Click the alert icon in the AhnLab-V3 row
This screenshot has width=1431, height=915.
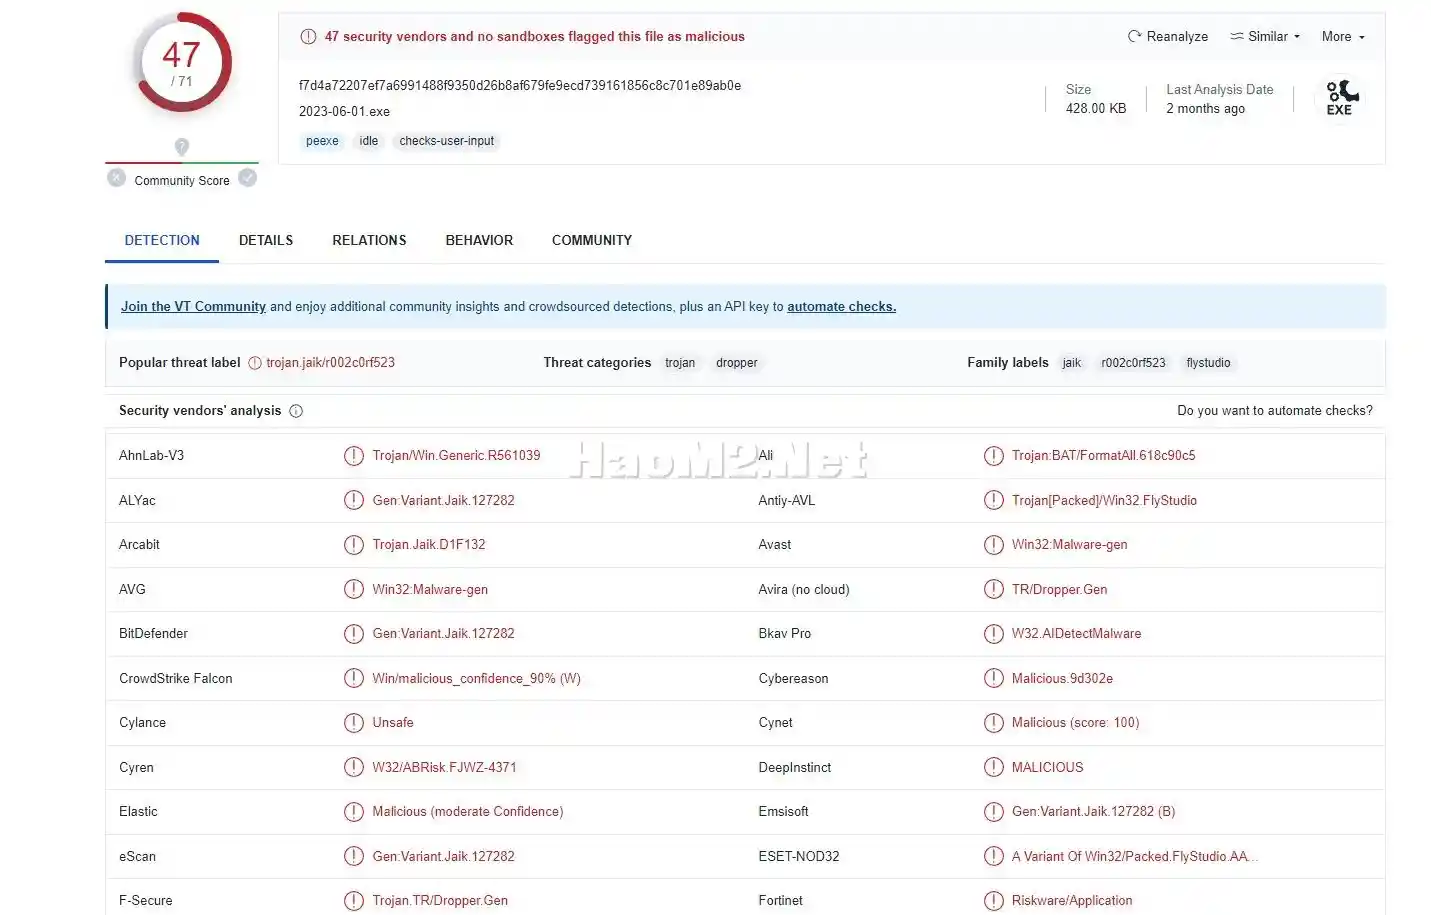tap(354, 456)
